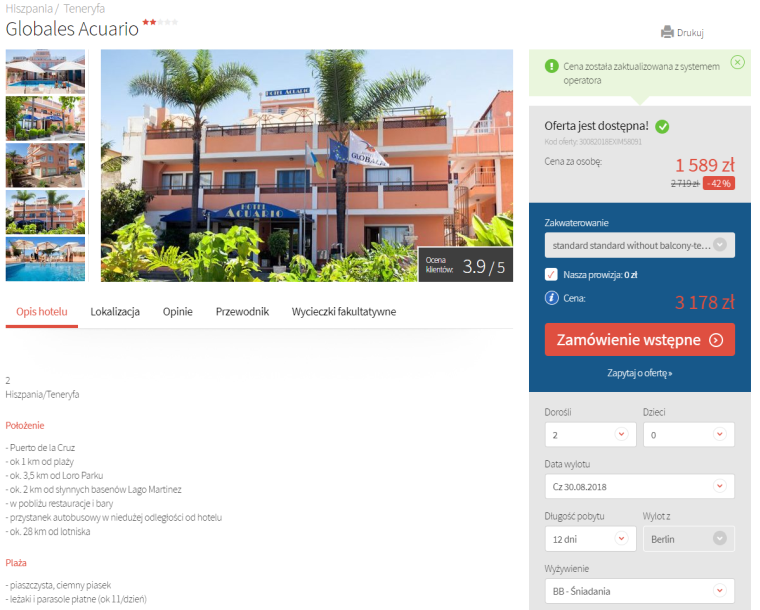The height and width of the screenshot is (610, 760).
Task: Open the Data wylotu date dropdown
Action: tap(639, 486)
